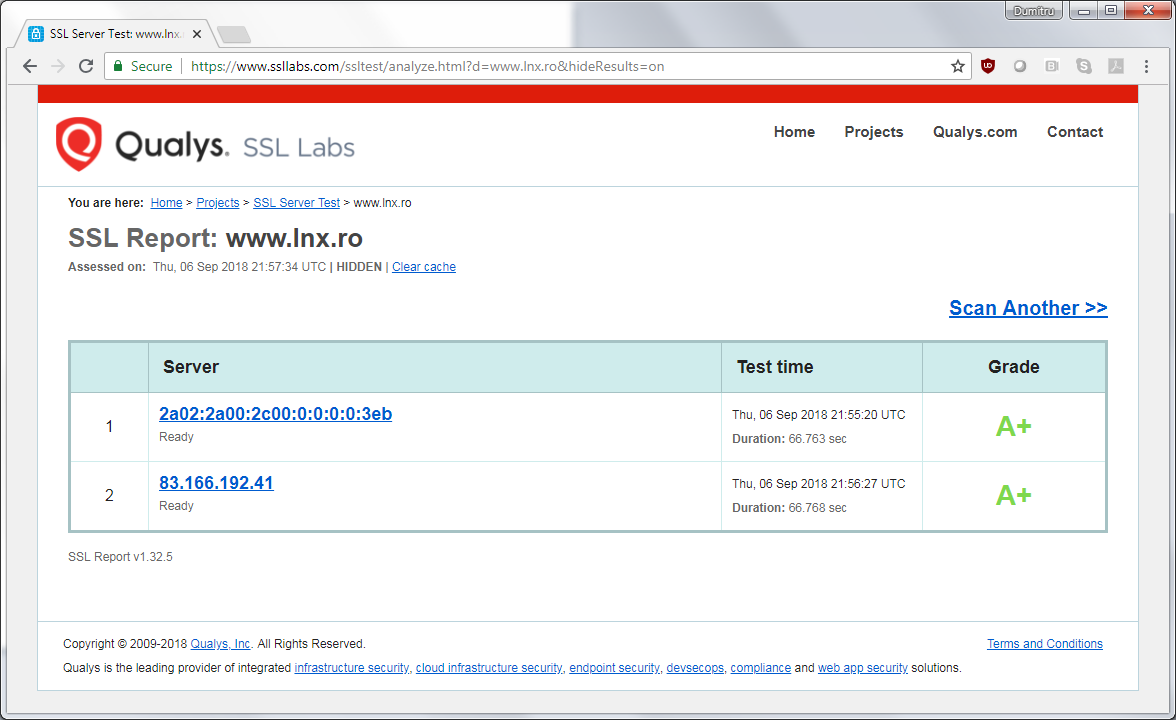Click the HIDDEN status label

pos(358,267)
